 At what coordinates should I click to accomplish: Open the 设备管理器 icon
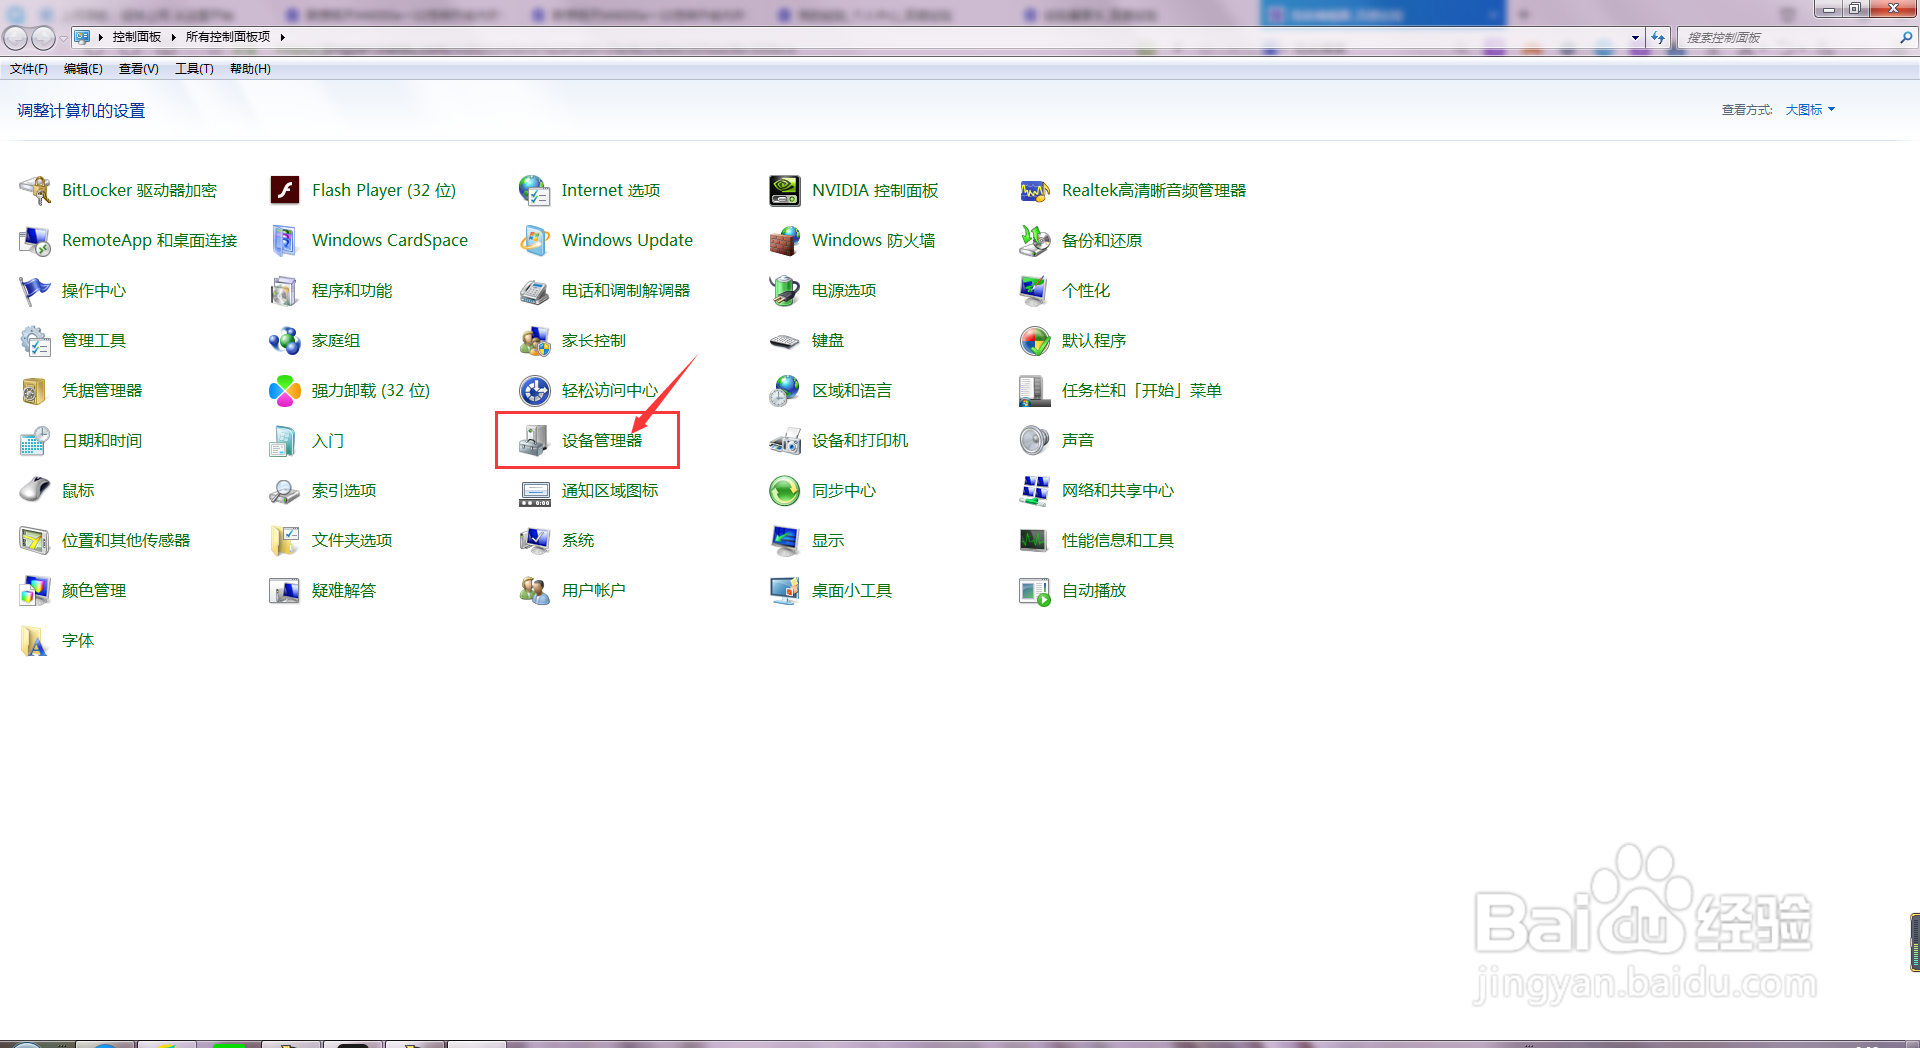coord(535,440)
